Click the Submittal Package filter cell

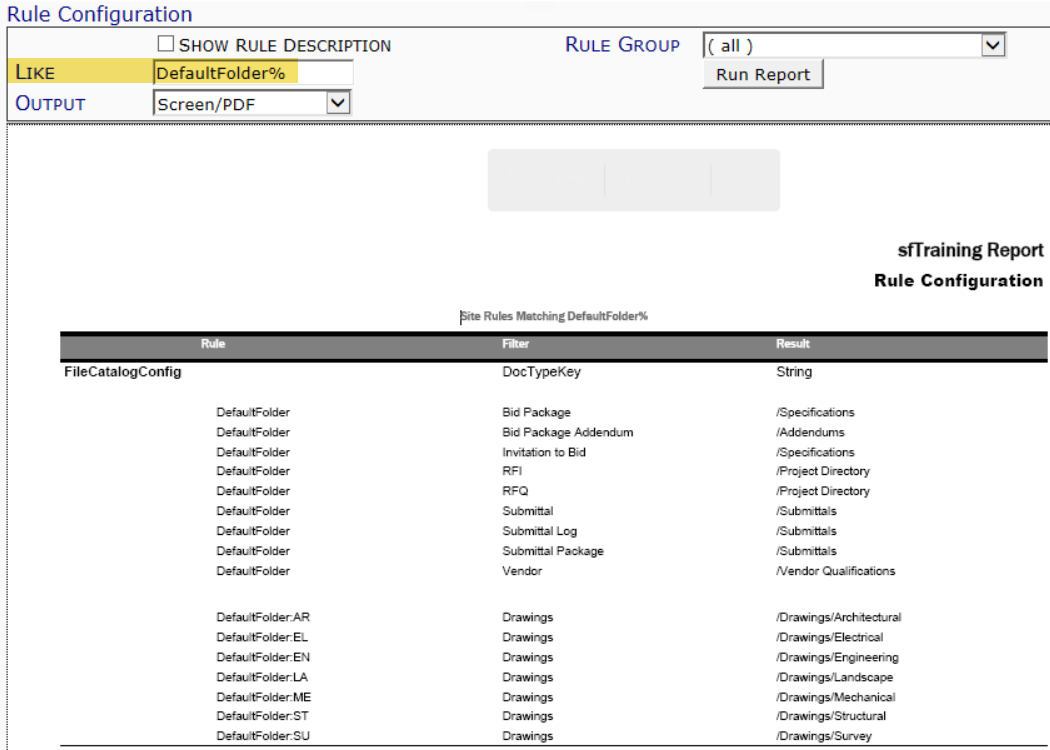[x=553, y=551]
